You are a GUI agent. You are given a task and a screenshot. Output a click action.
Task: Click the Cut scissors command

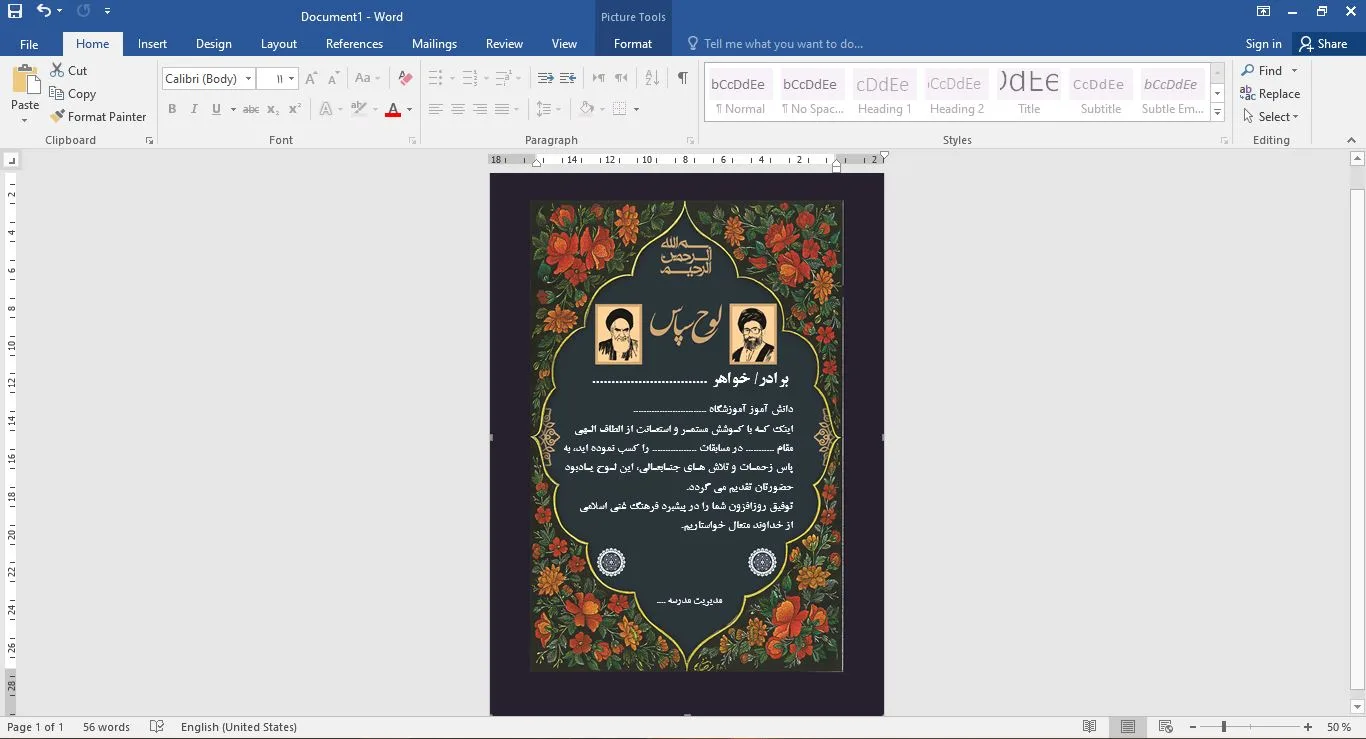click(69, 71)
